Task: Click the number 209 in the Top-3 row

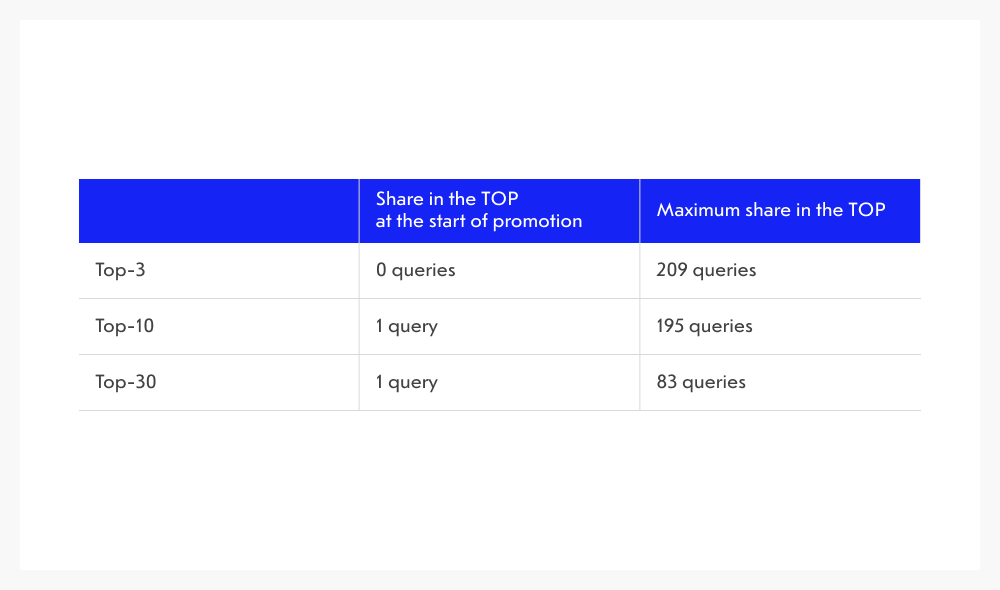Action: [x=672, y=270]
